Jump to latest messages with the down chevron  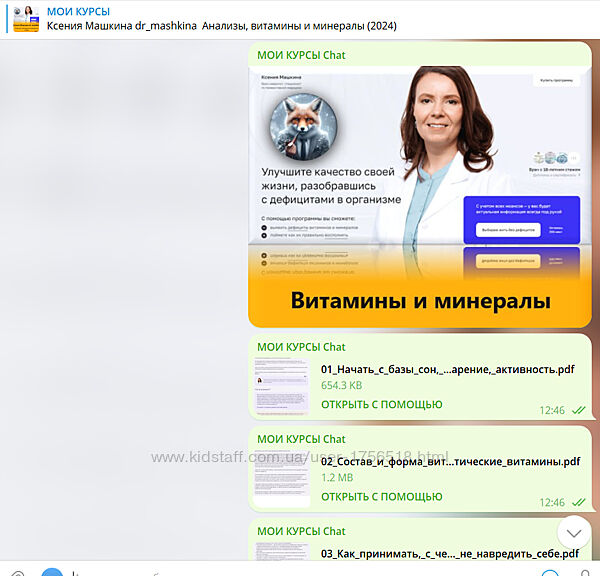tap(574, 531)
